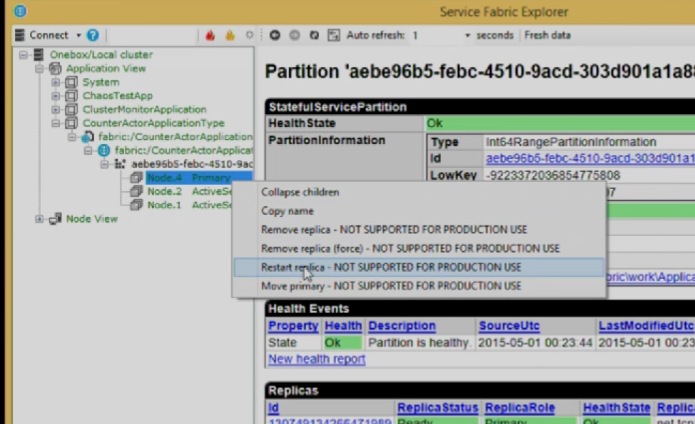Sort Replicas by ReplicaRole column
The width and height of the screenshot is (695, 424).
pos(519,408)
